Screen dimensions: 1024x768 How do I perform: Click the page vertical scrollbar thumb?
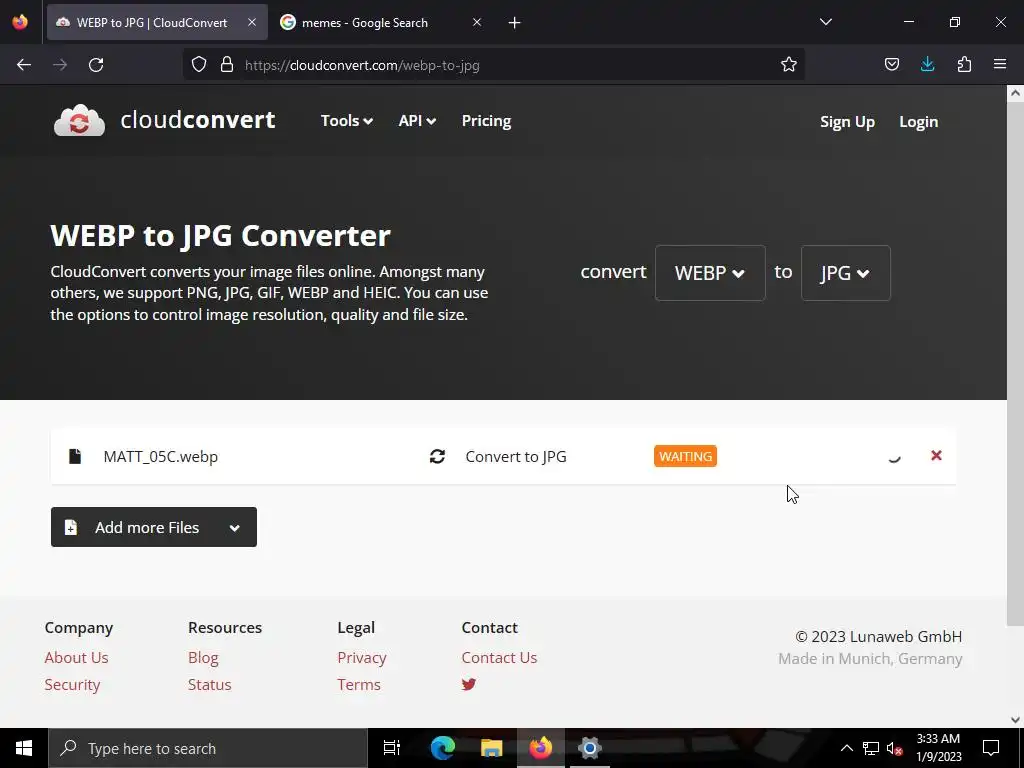coord(1015,364)
